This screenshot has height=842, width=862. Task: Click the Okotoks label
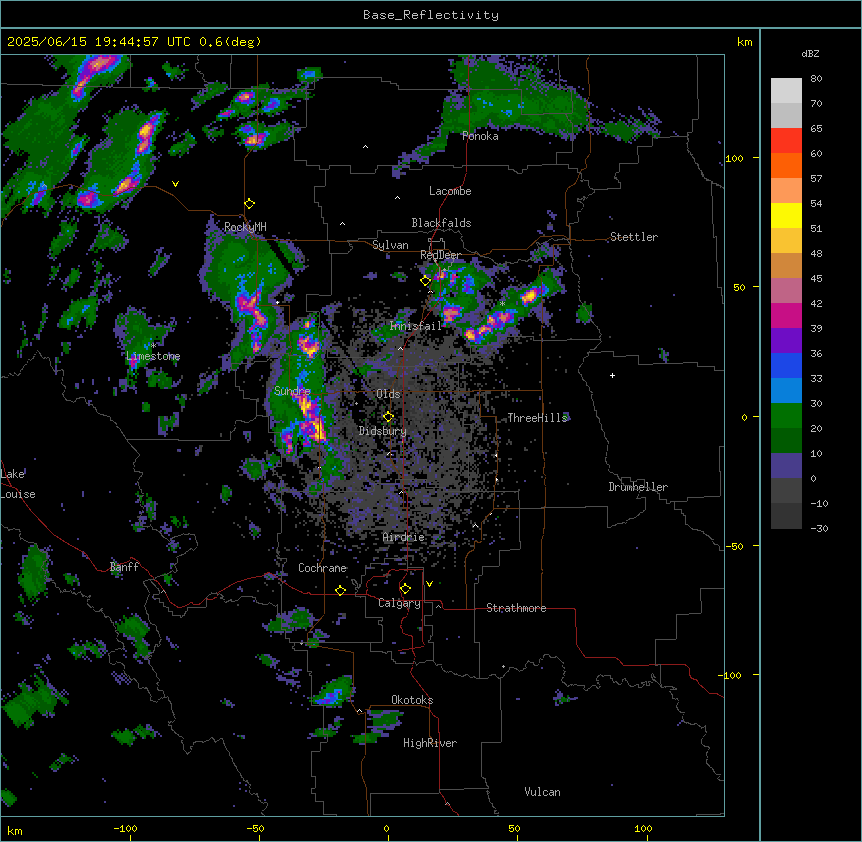click(x=412, y=700)
